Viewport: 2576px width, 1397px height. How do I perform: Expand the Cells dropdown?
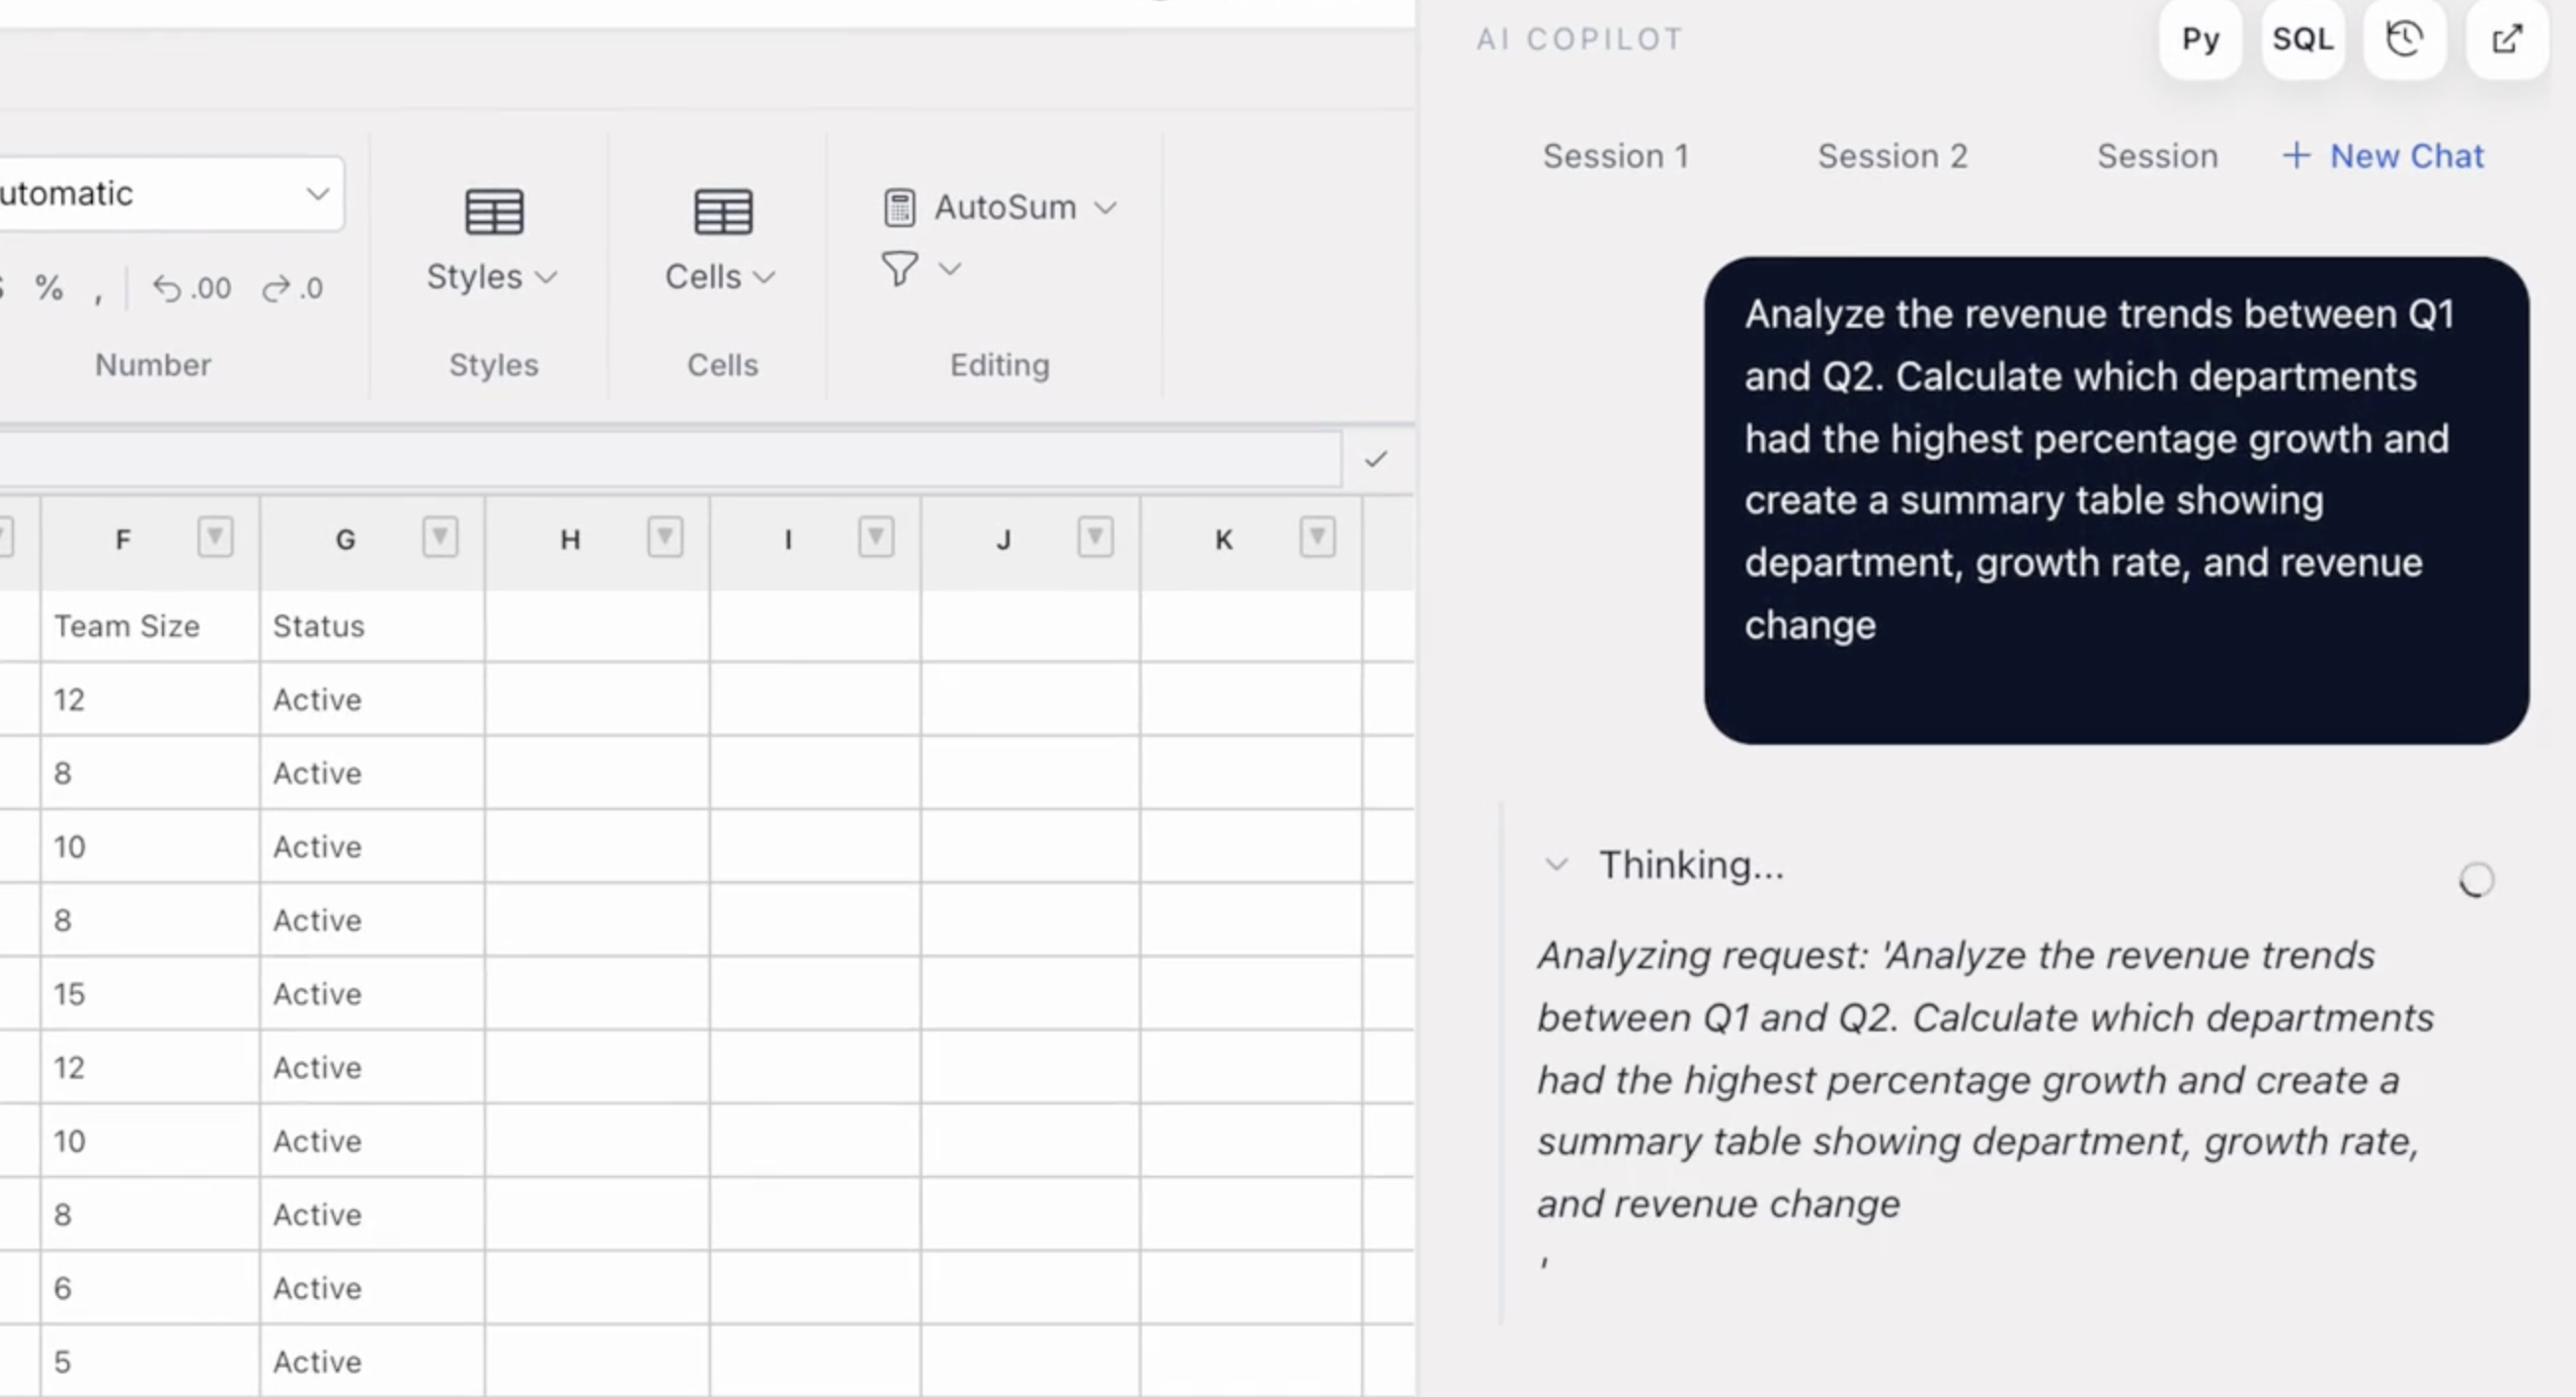[767, 277]
